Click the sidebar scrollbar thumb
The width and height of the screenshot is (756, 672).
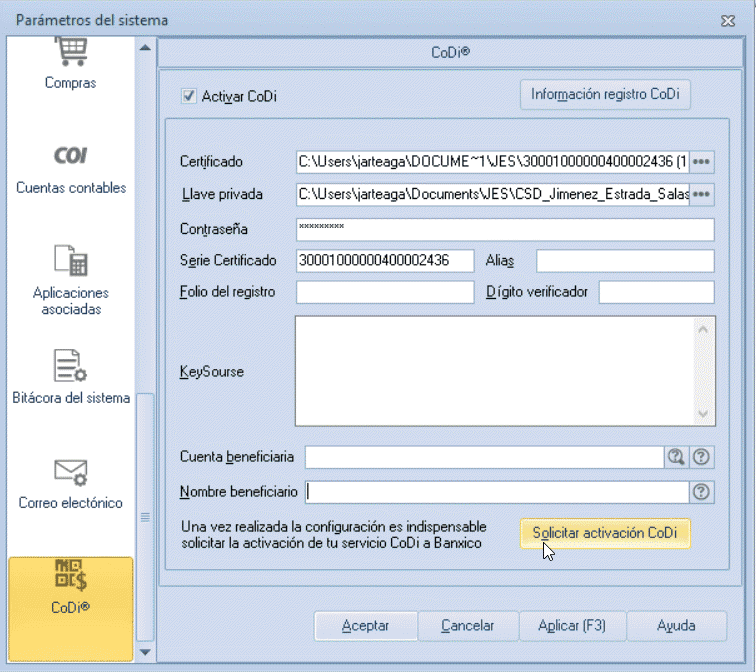145,517
